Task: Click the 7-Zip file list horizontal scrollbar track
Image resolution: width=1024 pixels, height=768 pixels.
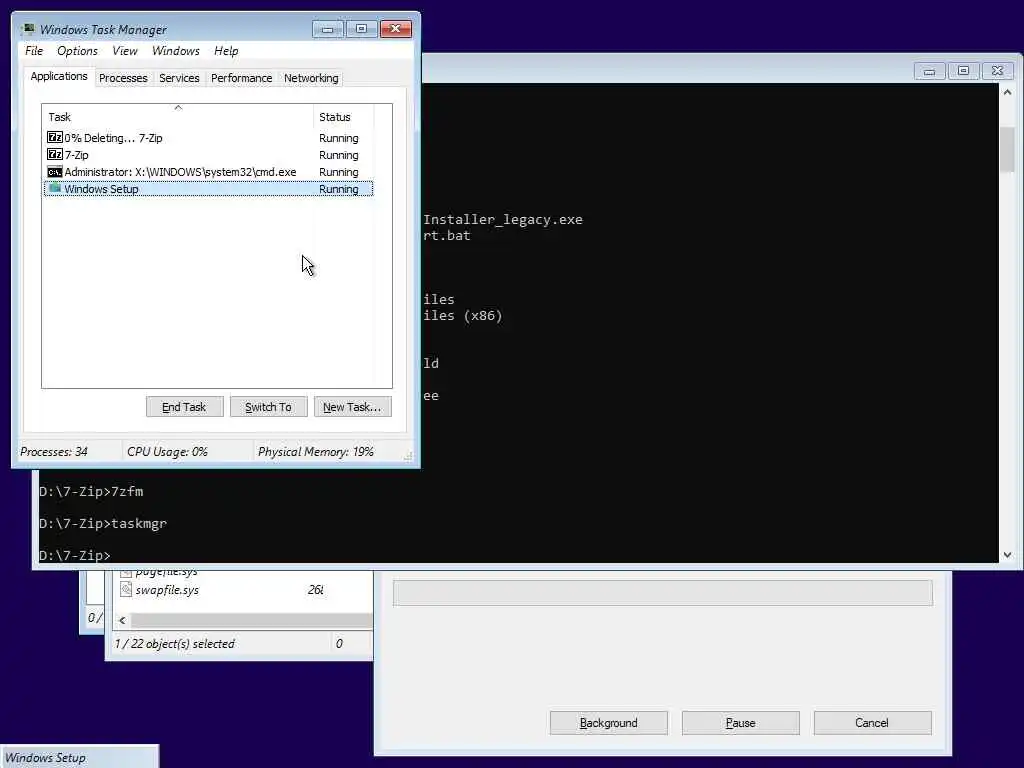Action: pyautogui.click(x=251, y=620)
